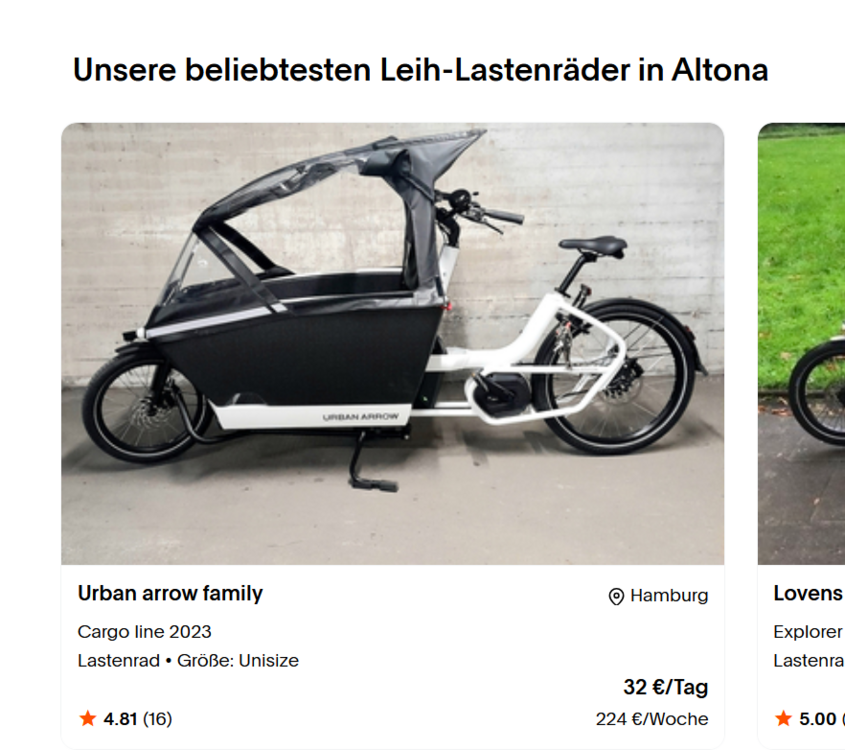Screen dimensions: 845x750
Task: Open the Urban Arrow cargo bike photo
Action: pyautogui.click(x=392, y=344)
